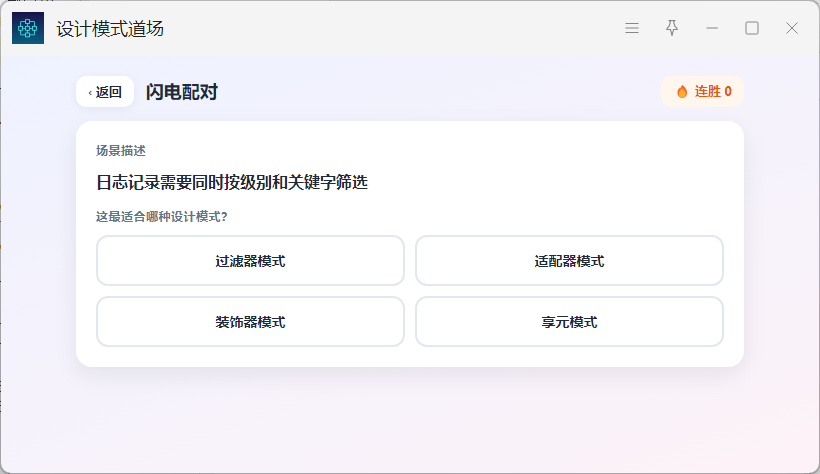The width and height of the screenshot is (820, 474).
Task: Click the 连胜 0 streak counter
Action: click(703, 92)
